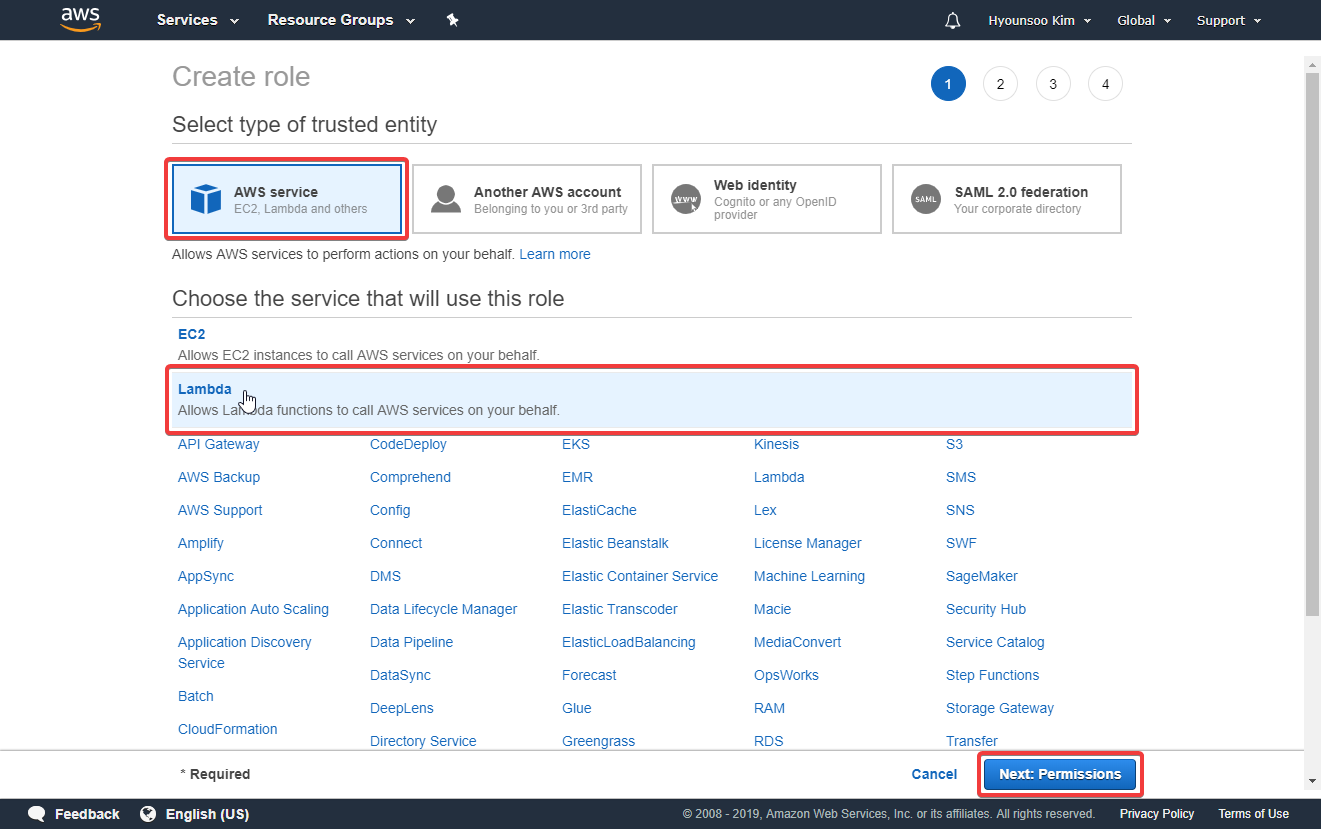The width and height of the screenshot is (1321, 829).
Task: Open the pin shortcuts icon in navbar
Action: [x=452, y=20]
